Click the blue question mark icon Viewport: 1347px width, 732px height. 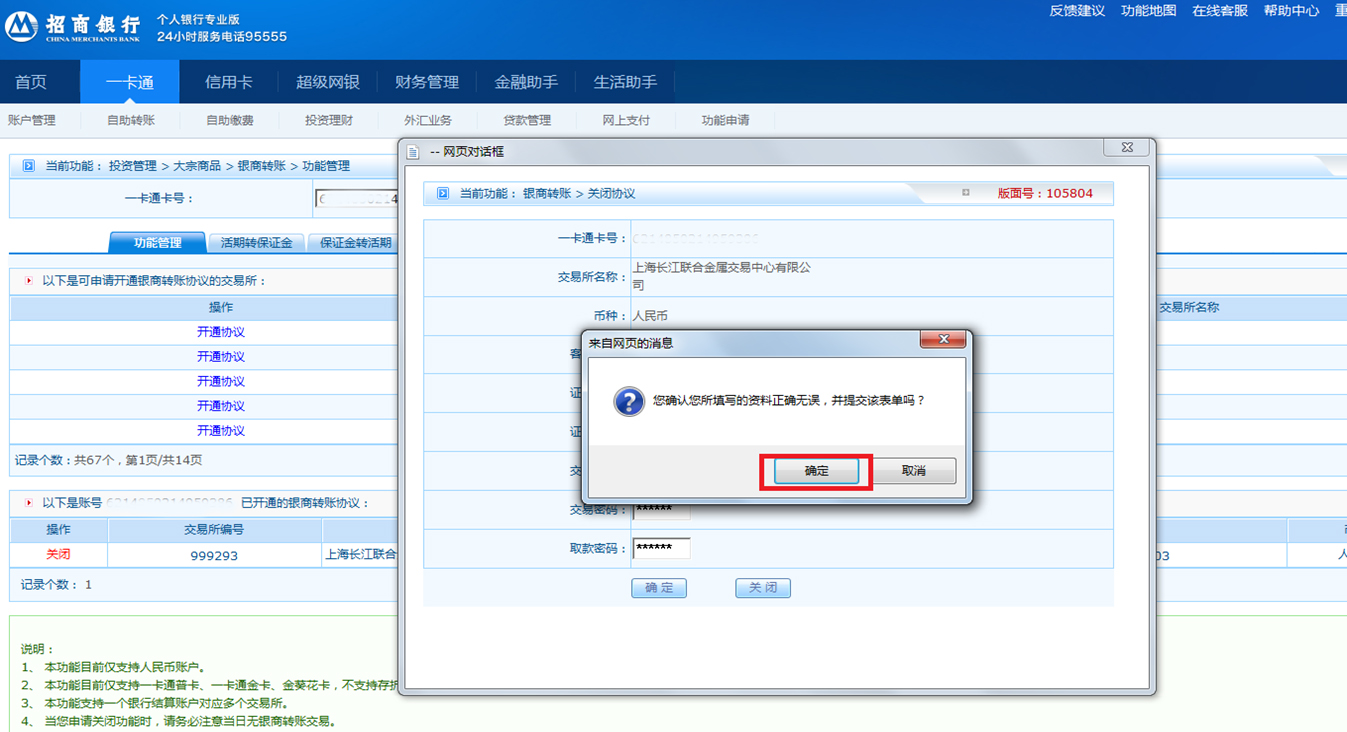pyautogui.click(x=628, y=401)
